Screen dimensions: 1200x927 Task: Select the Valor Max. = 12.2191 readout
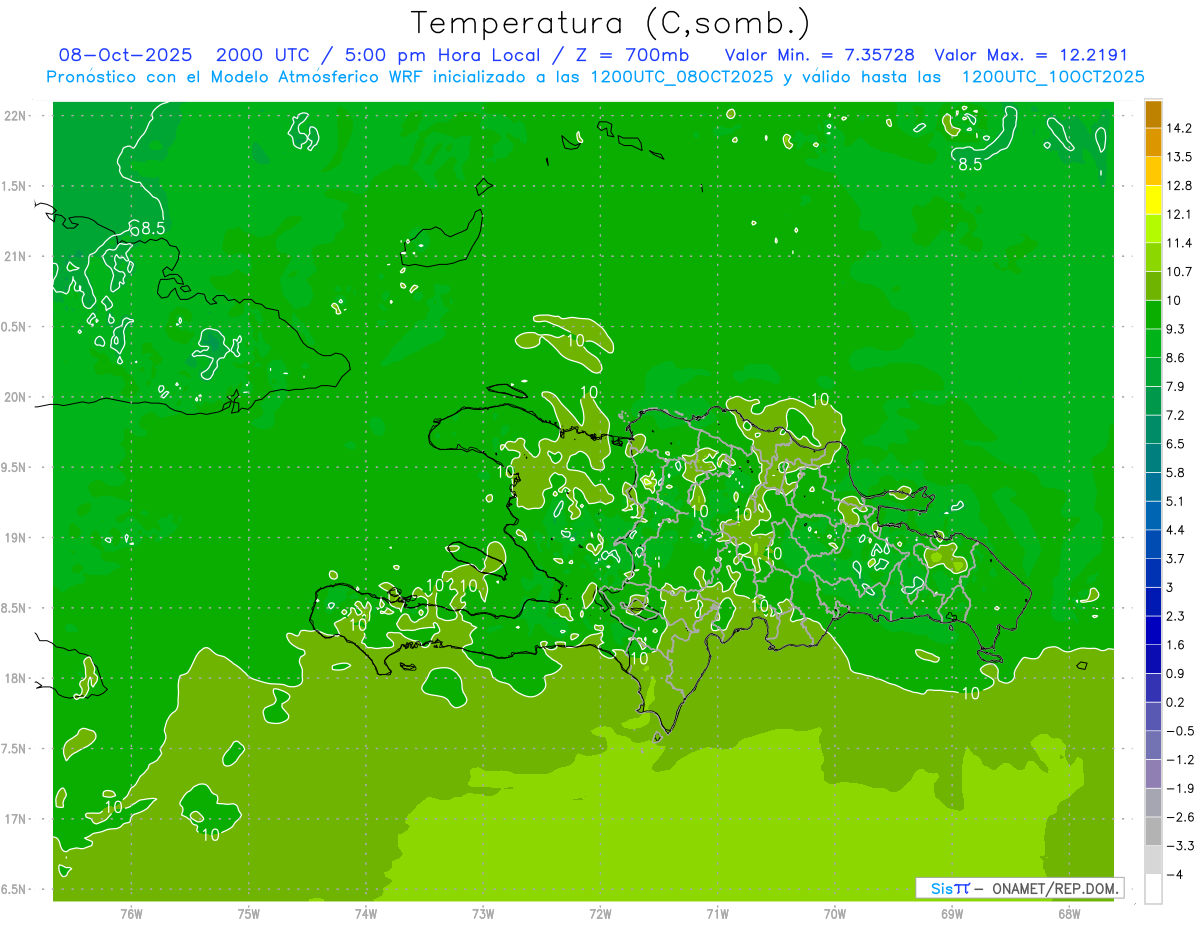1031,56
